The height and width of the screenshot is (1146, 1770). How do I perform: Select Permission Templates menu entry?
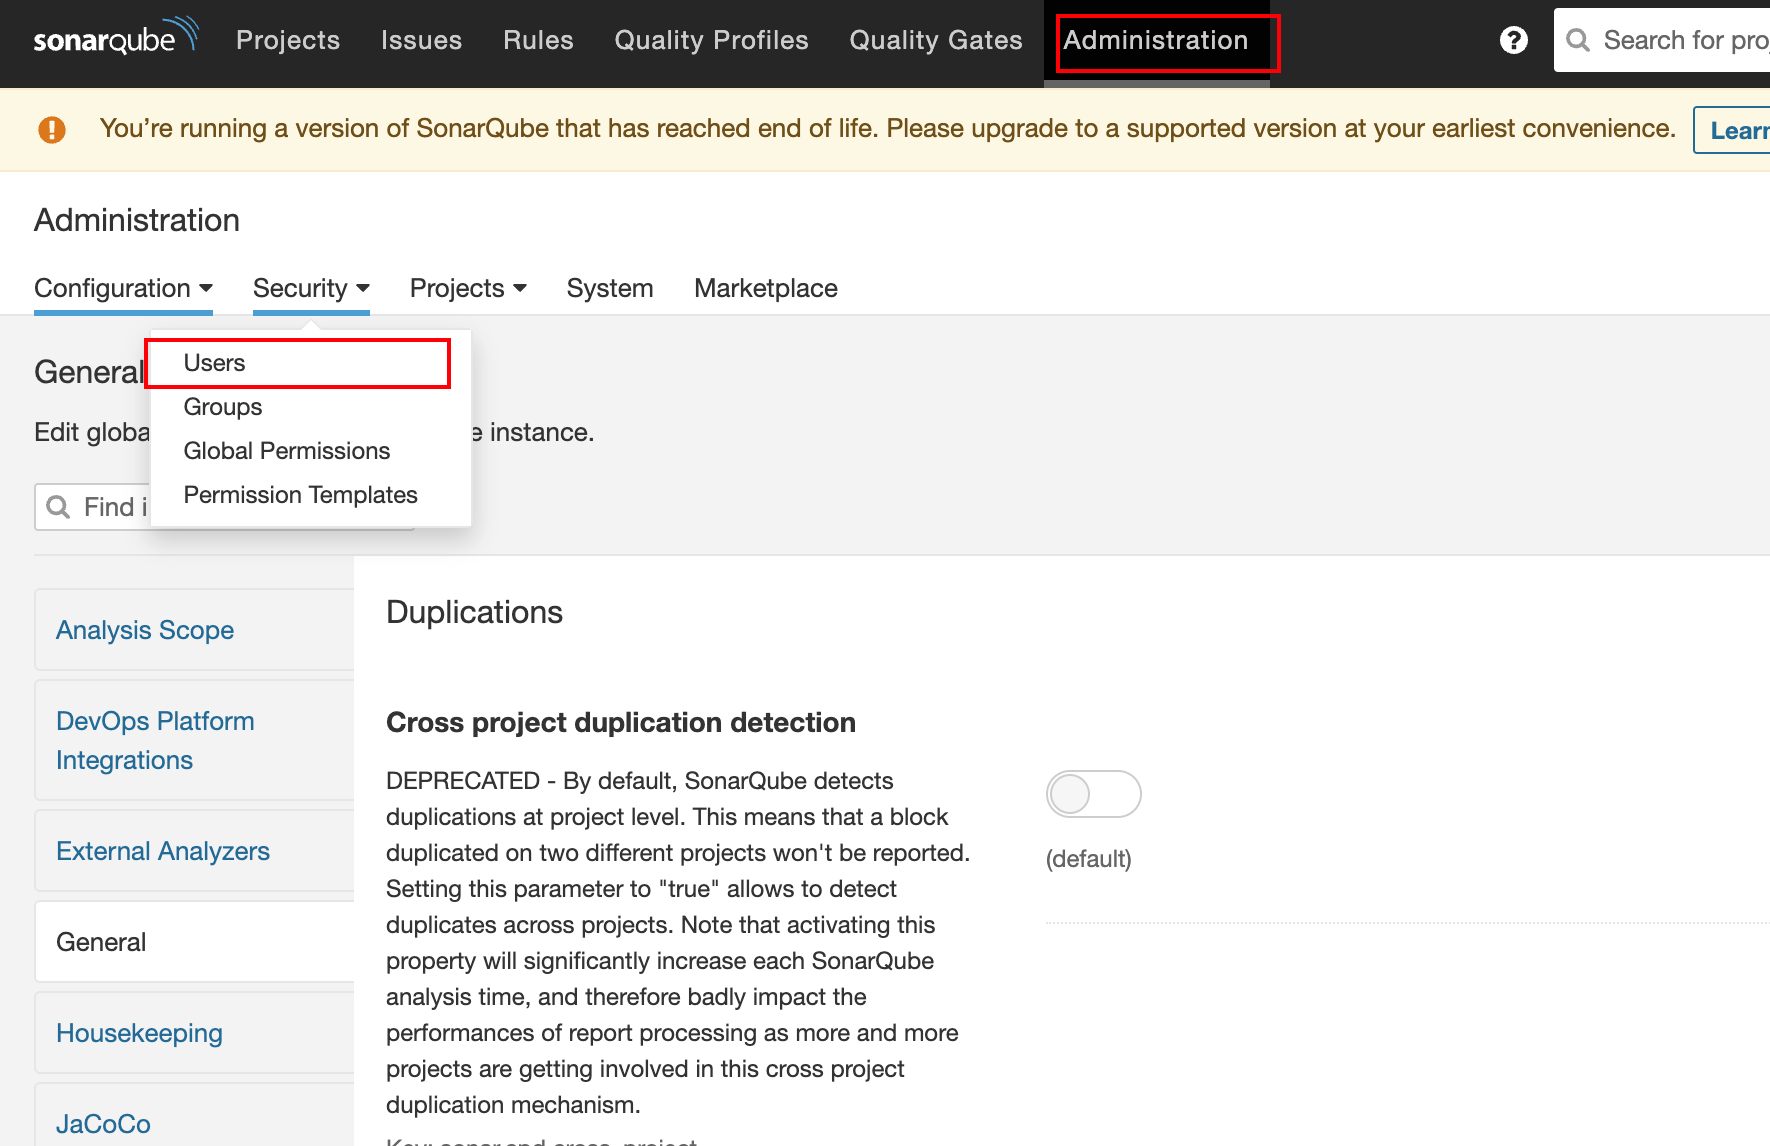[310, 495]
